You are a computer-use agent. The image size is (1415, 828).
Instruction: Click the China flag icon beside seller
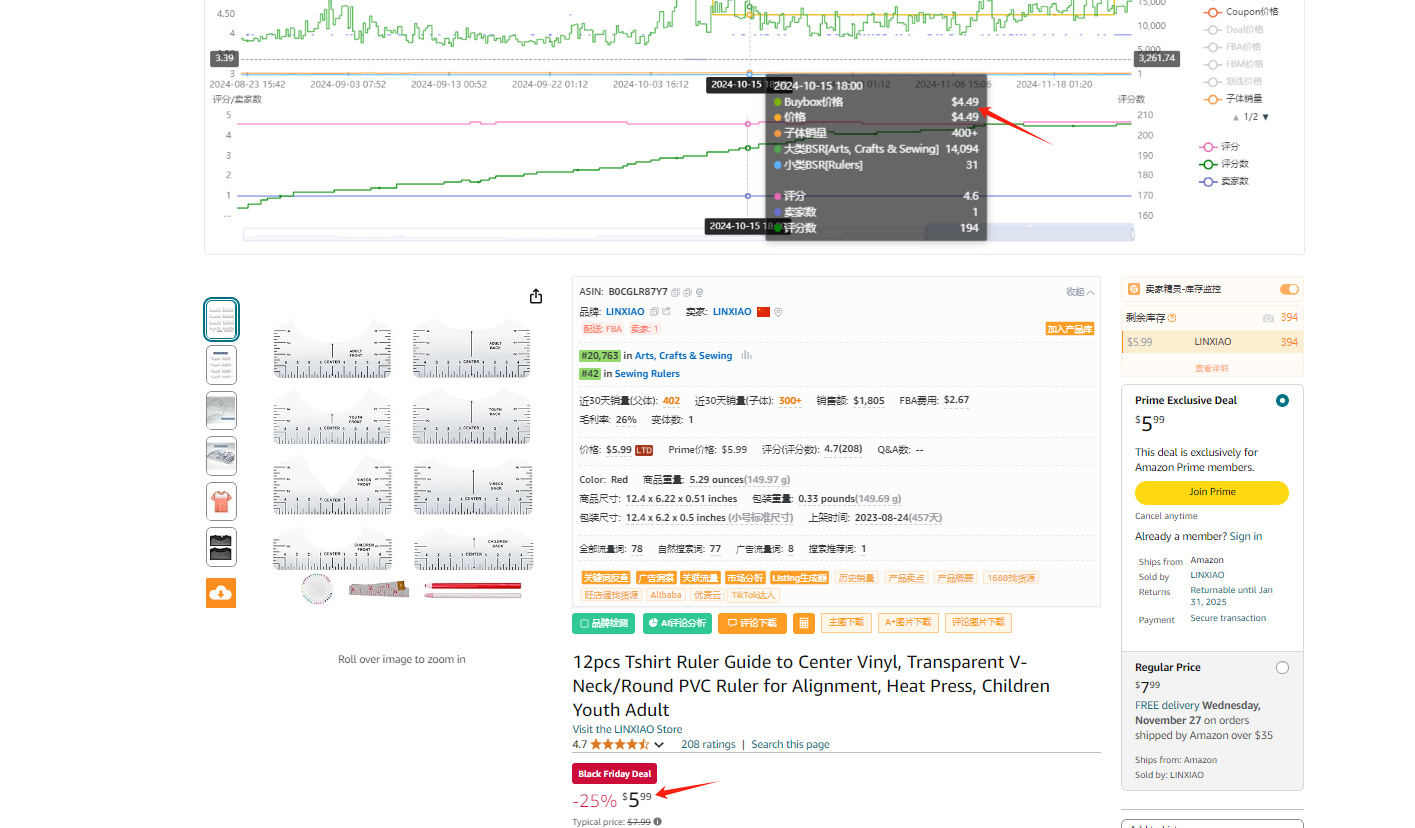point(763,312)
